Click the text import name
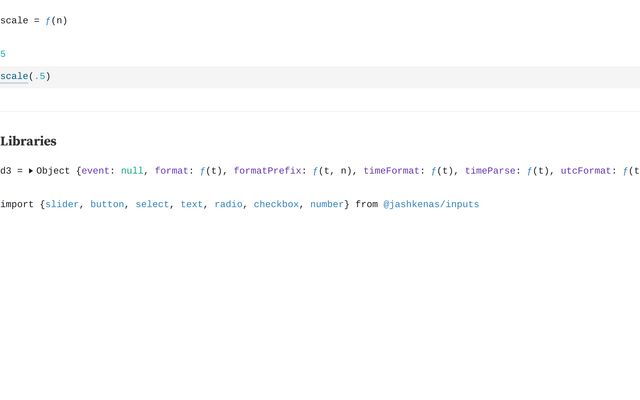This screenshot has height=400, width=640. (192, 204)
